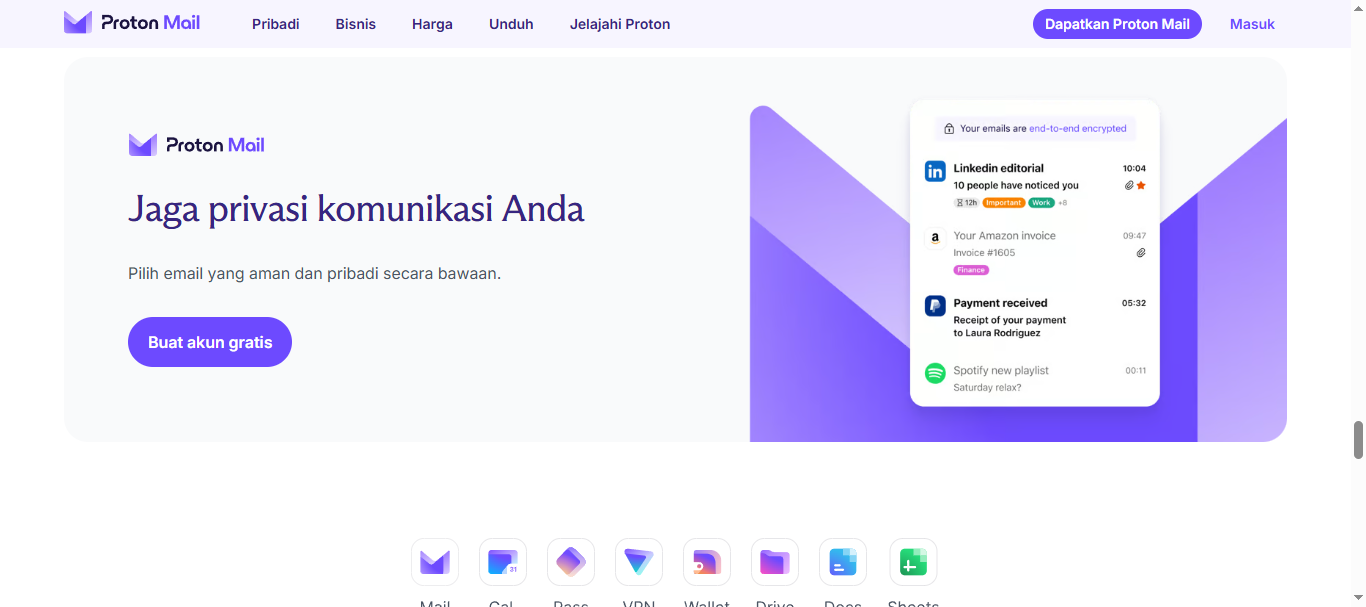Viewport: 1366px width, 607px height.
Task: Select the Proton Drive product icon
Action: pos(775,562)
